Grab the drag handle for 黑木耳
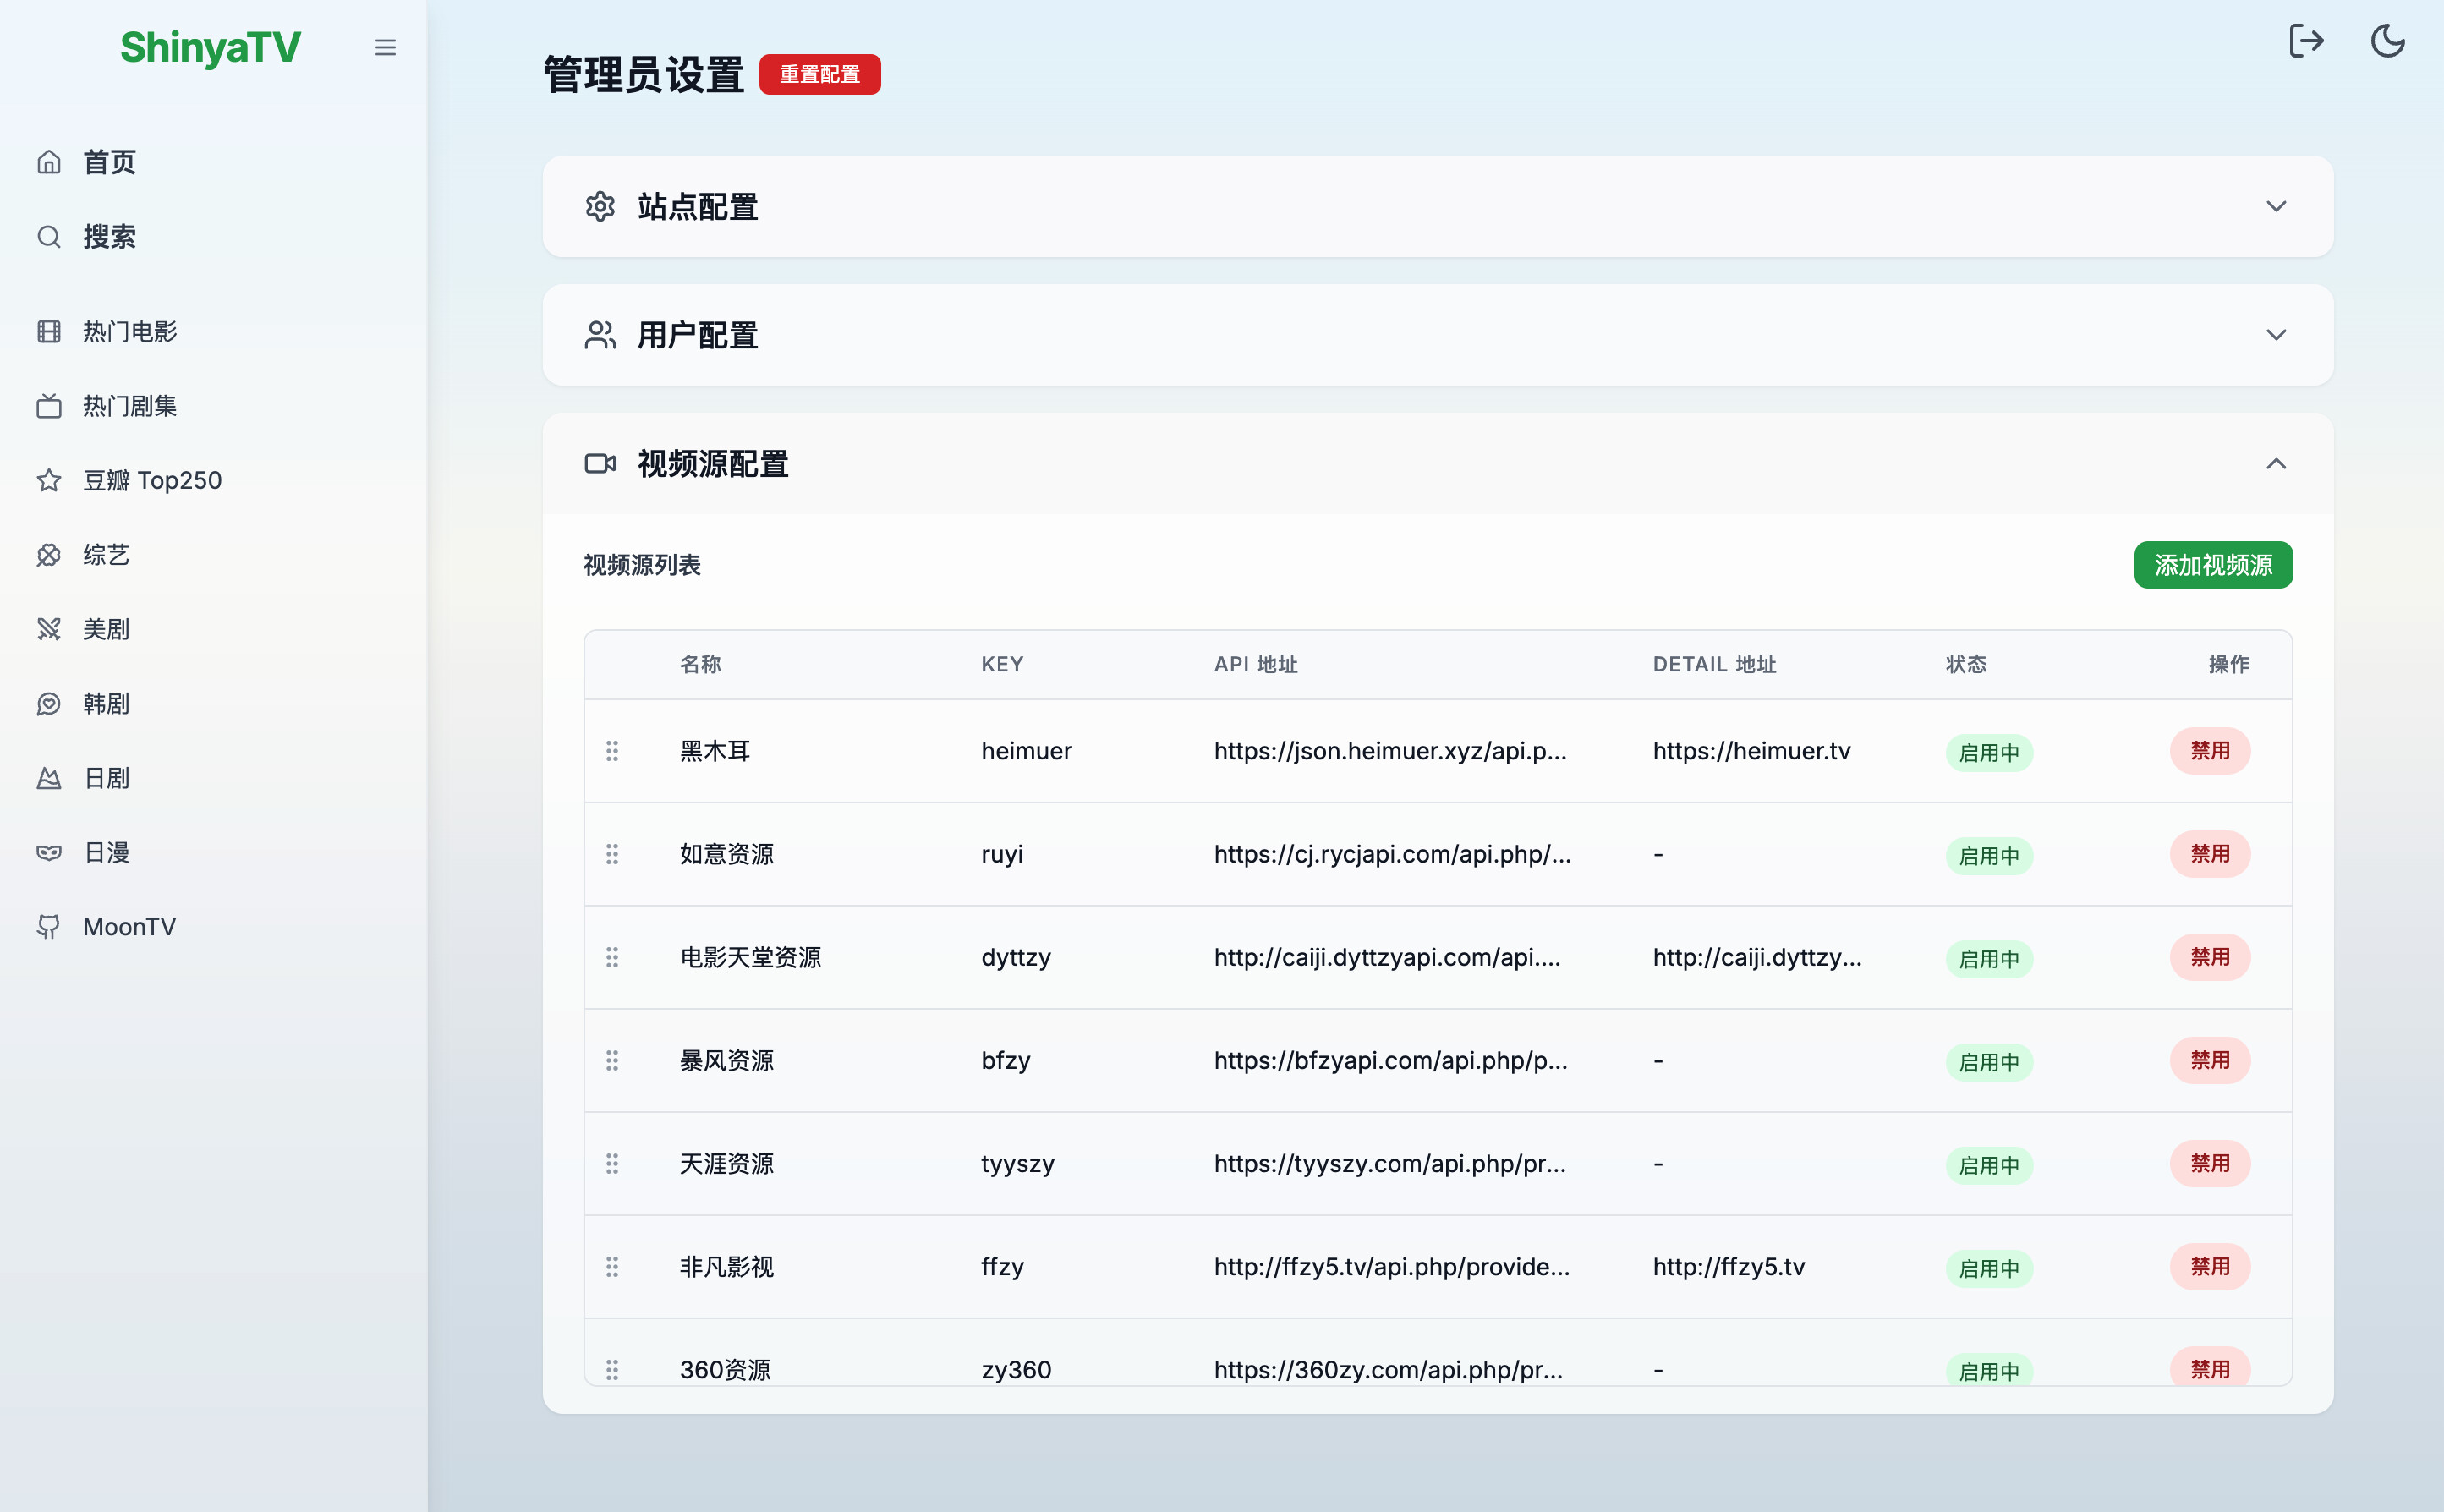 [x=612, y=751]
